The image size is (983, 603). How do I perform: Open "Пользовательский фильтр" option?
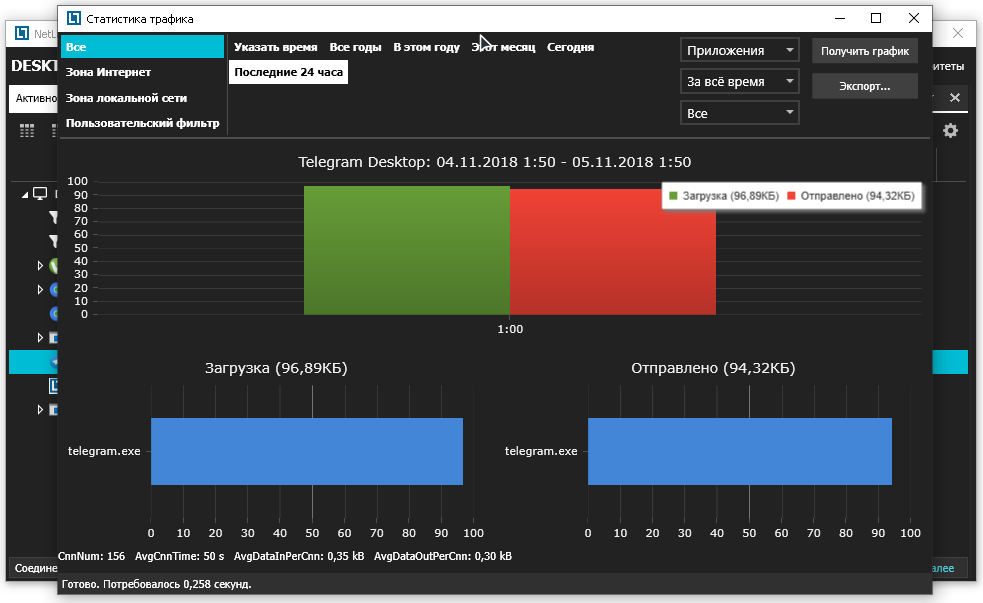point(142,123)
